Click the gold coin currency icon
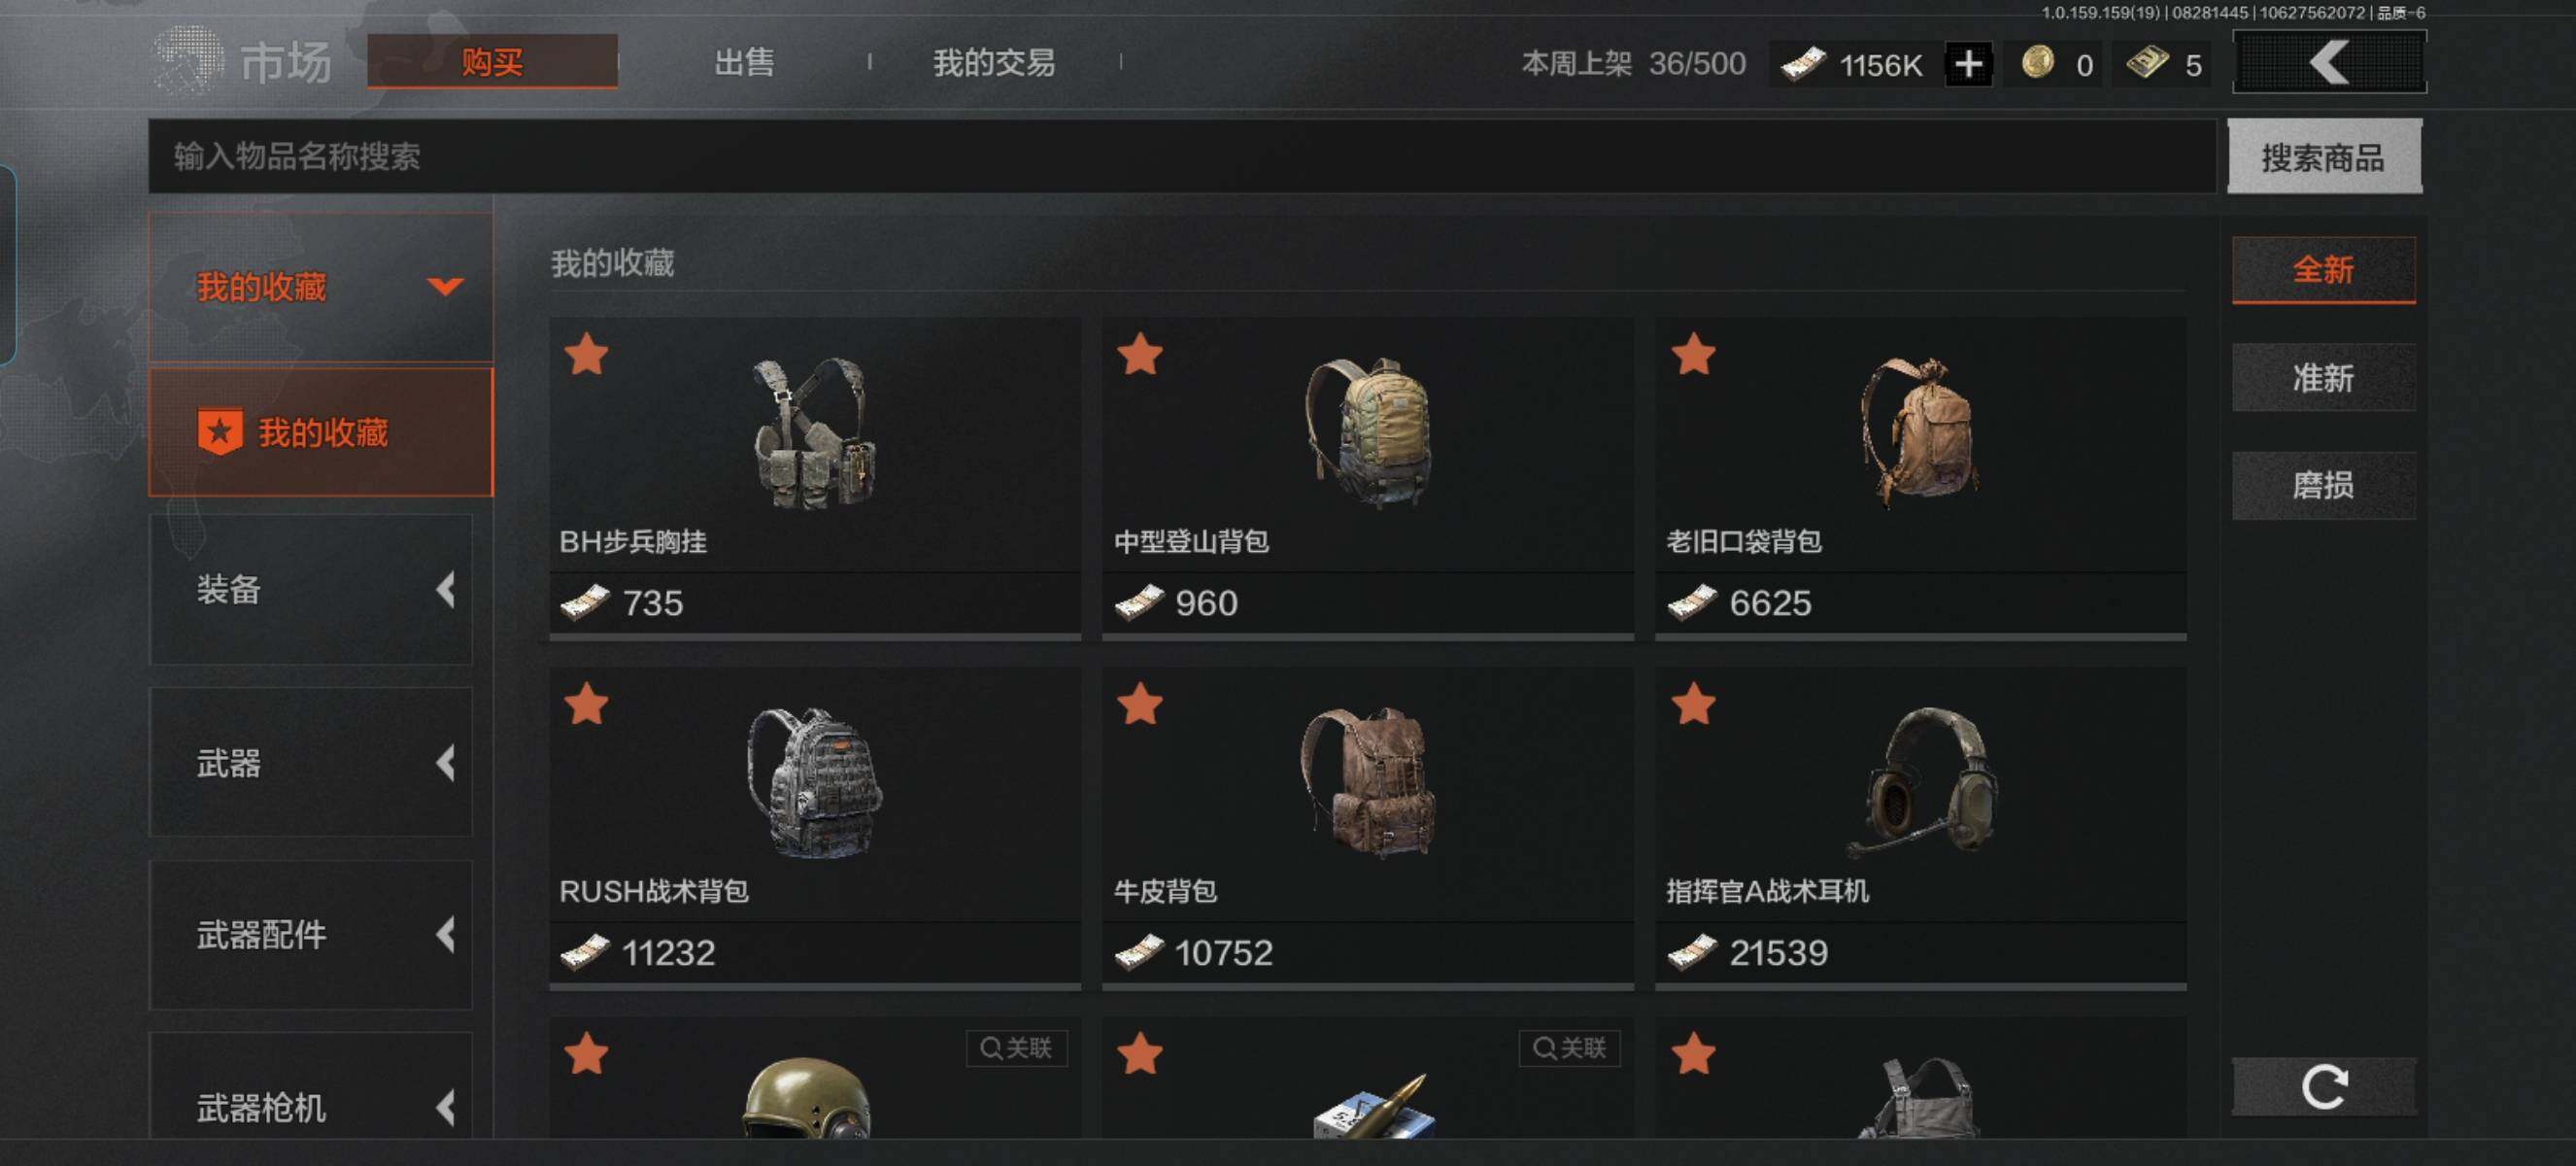Screen dimensions: 2576x1166 click(x=2037, y=63)
